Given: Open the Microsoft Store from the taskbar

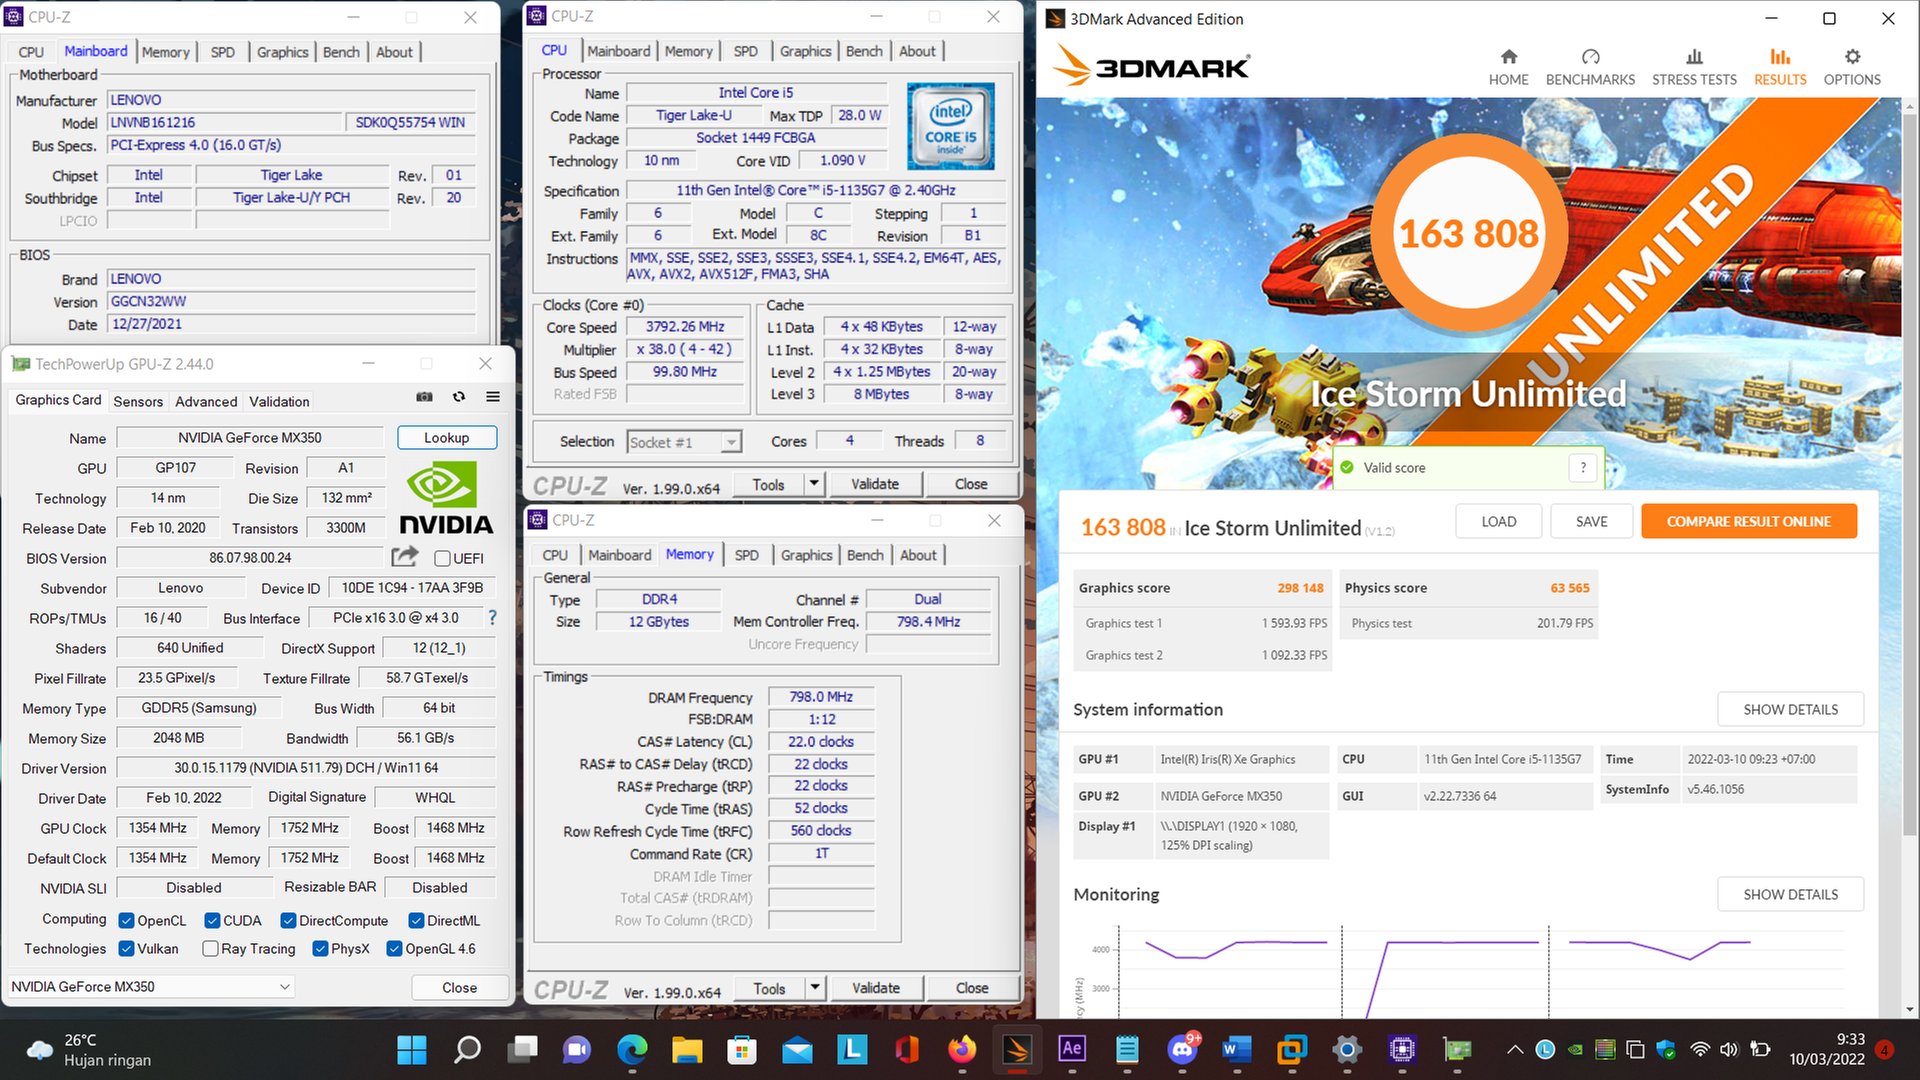Looking at the screenshot, I should click(x=742, y=1049).
